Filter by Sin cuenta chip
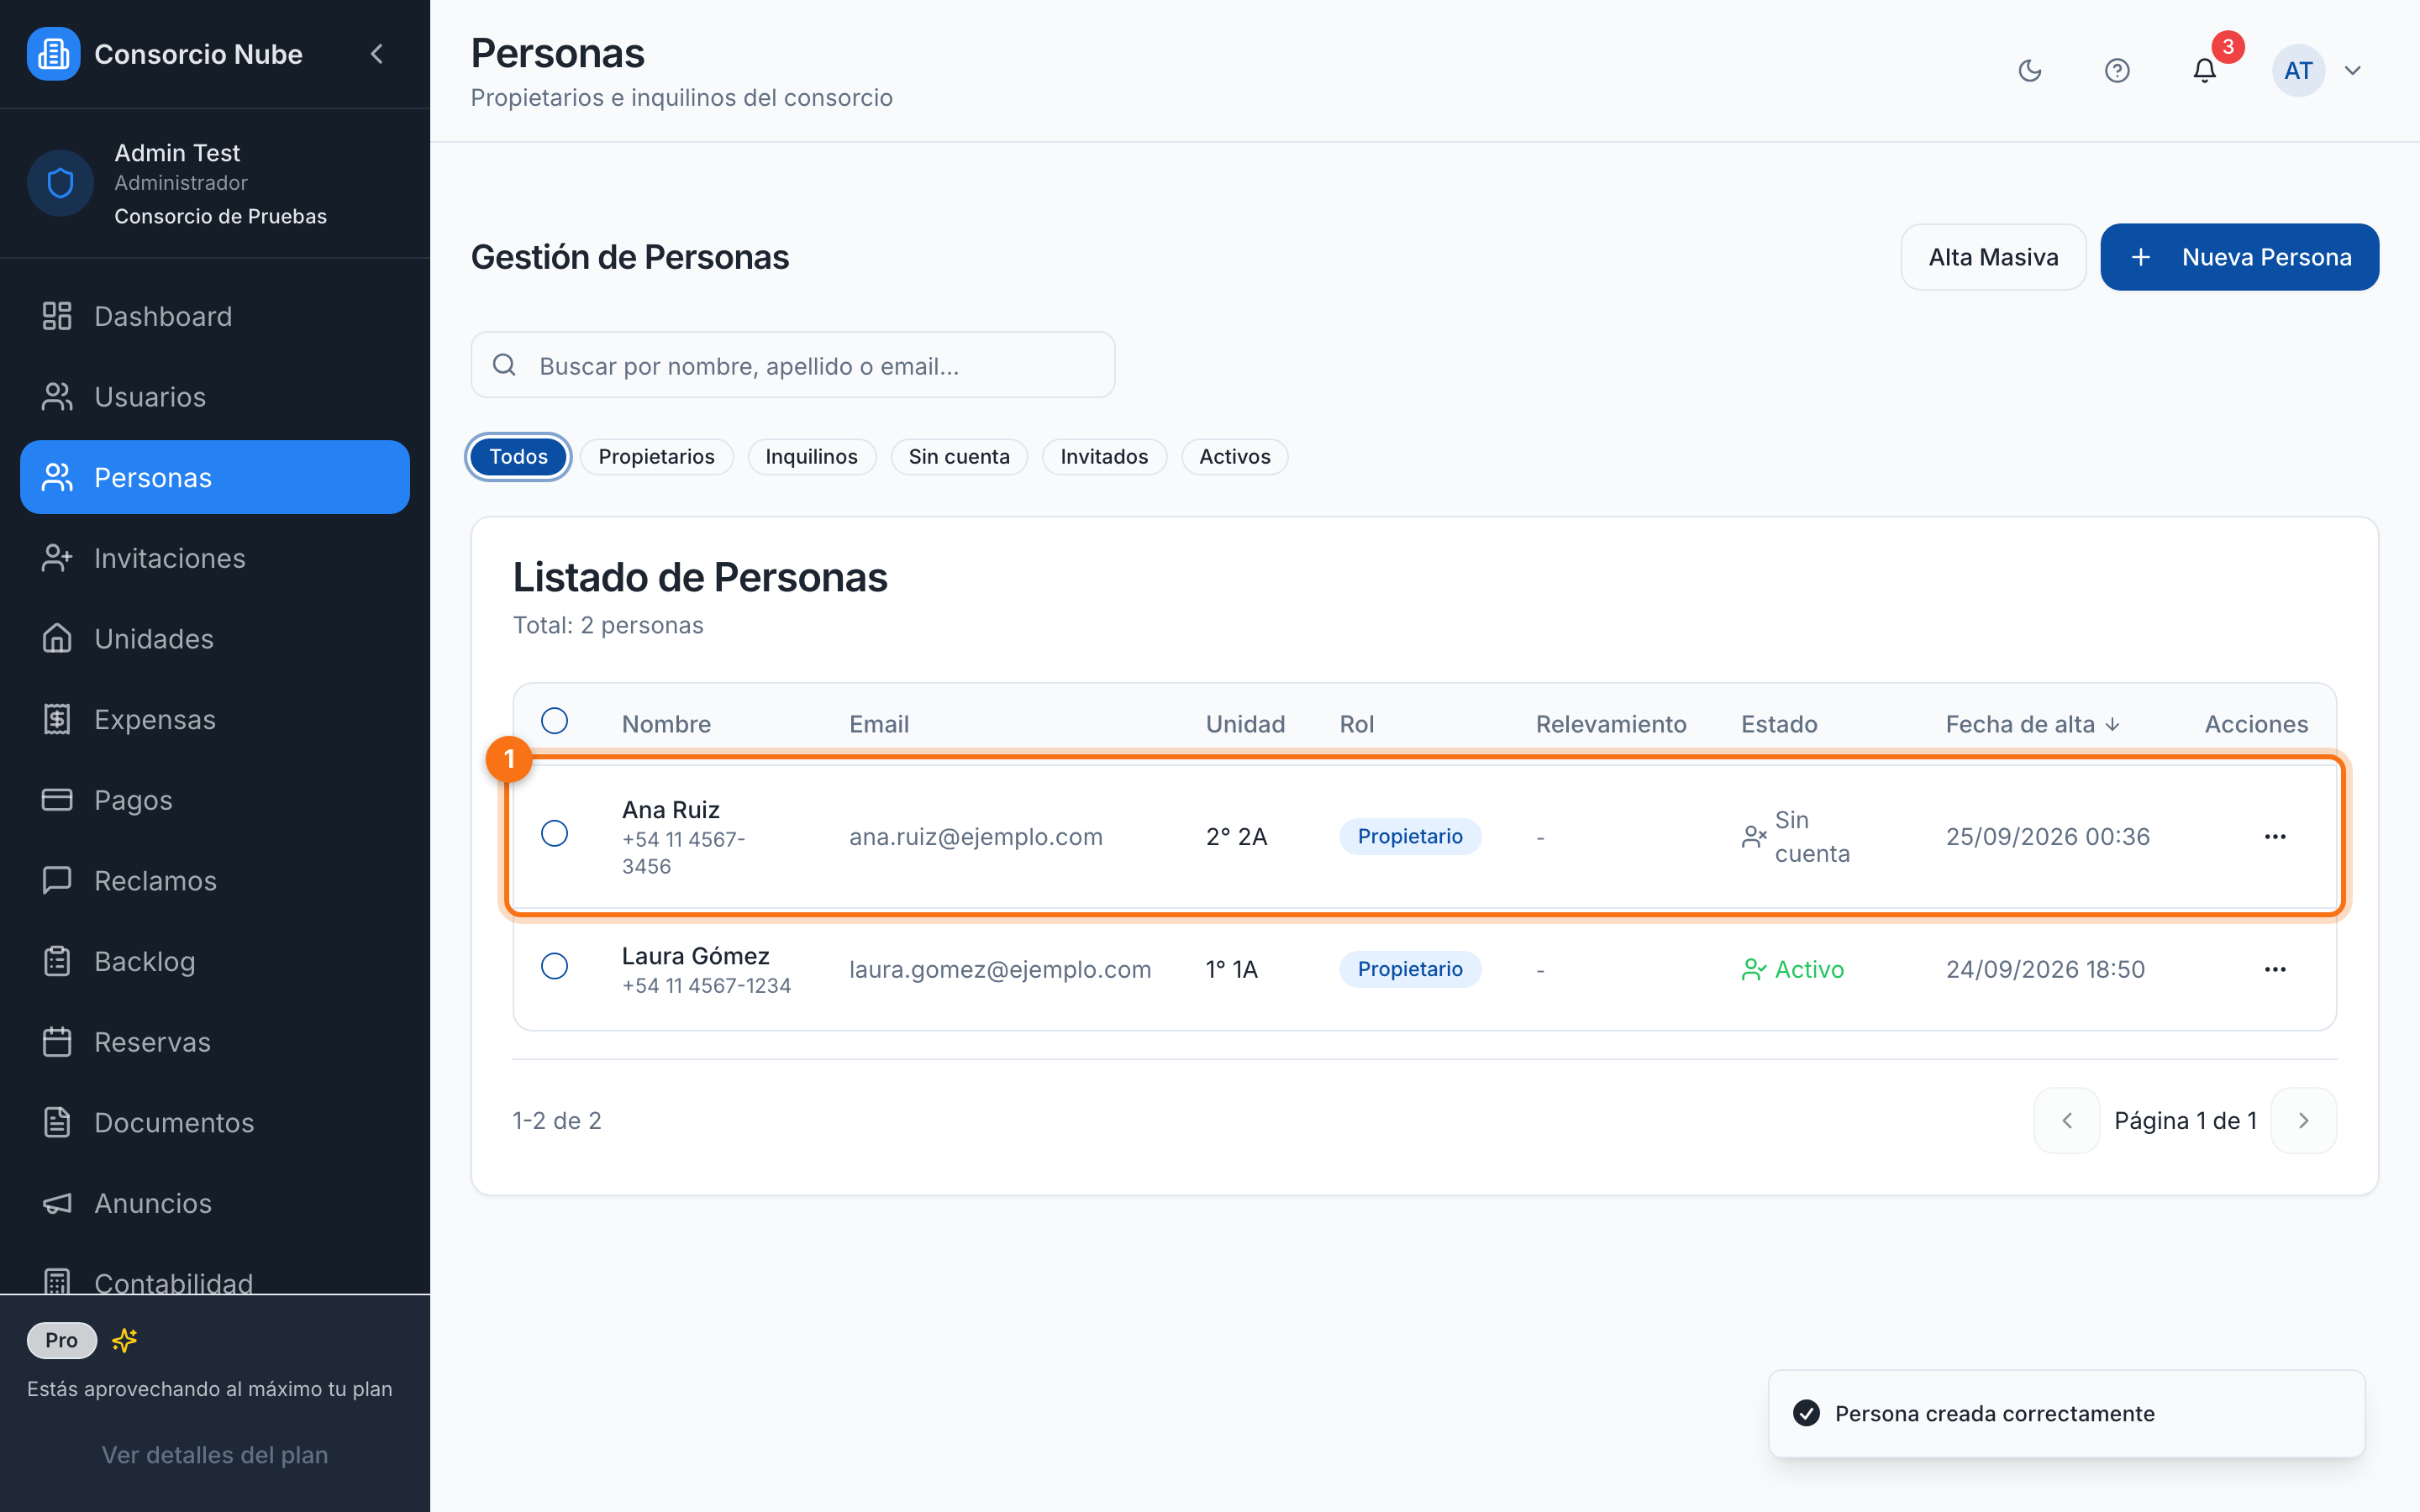The image size is (2420, 1512). (x=959, y=457)
